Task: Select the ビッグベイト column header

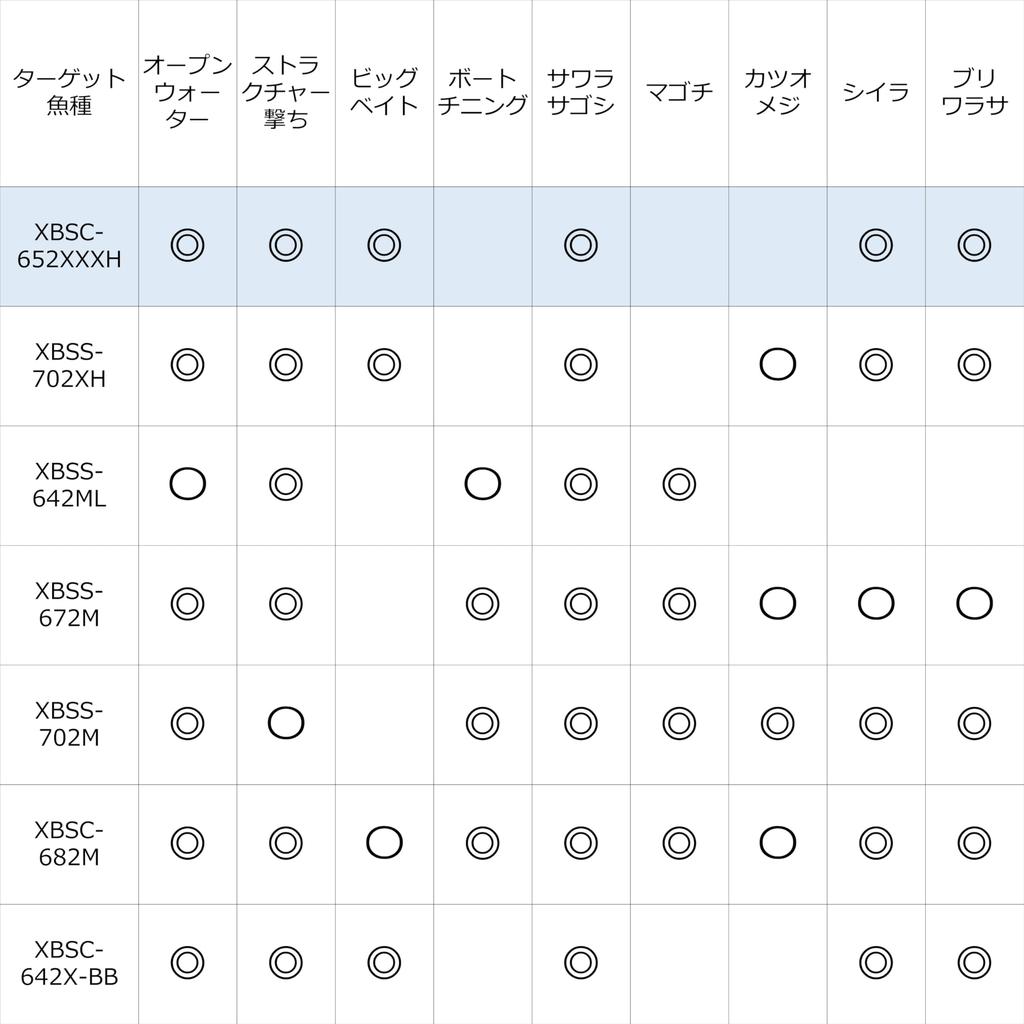Action: [384, 93]
